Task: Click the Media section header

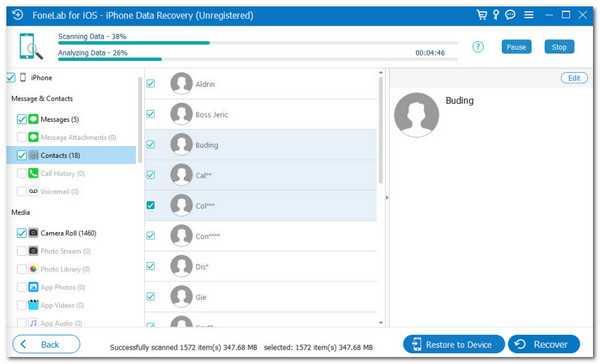Action: 21,212
